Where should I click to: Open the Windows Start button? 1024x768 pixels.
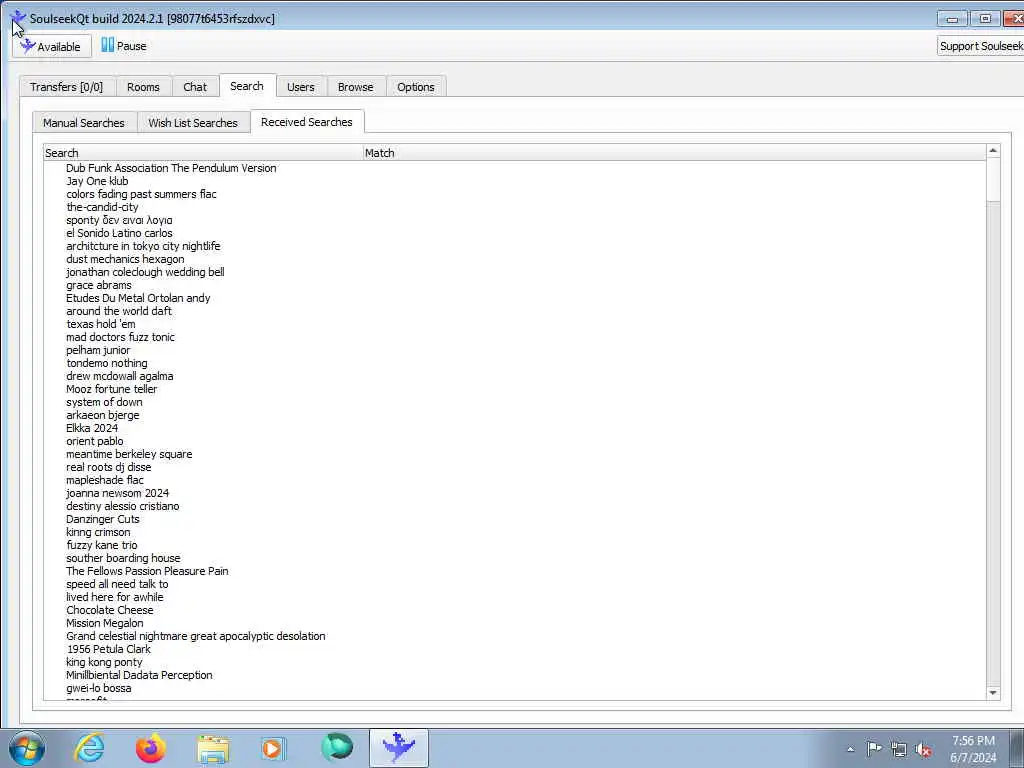tap(27, 748)
